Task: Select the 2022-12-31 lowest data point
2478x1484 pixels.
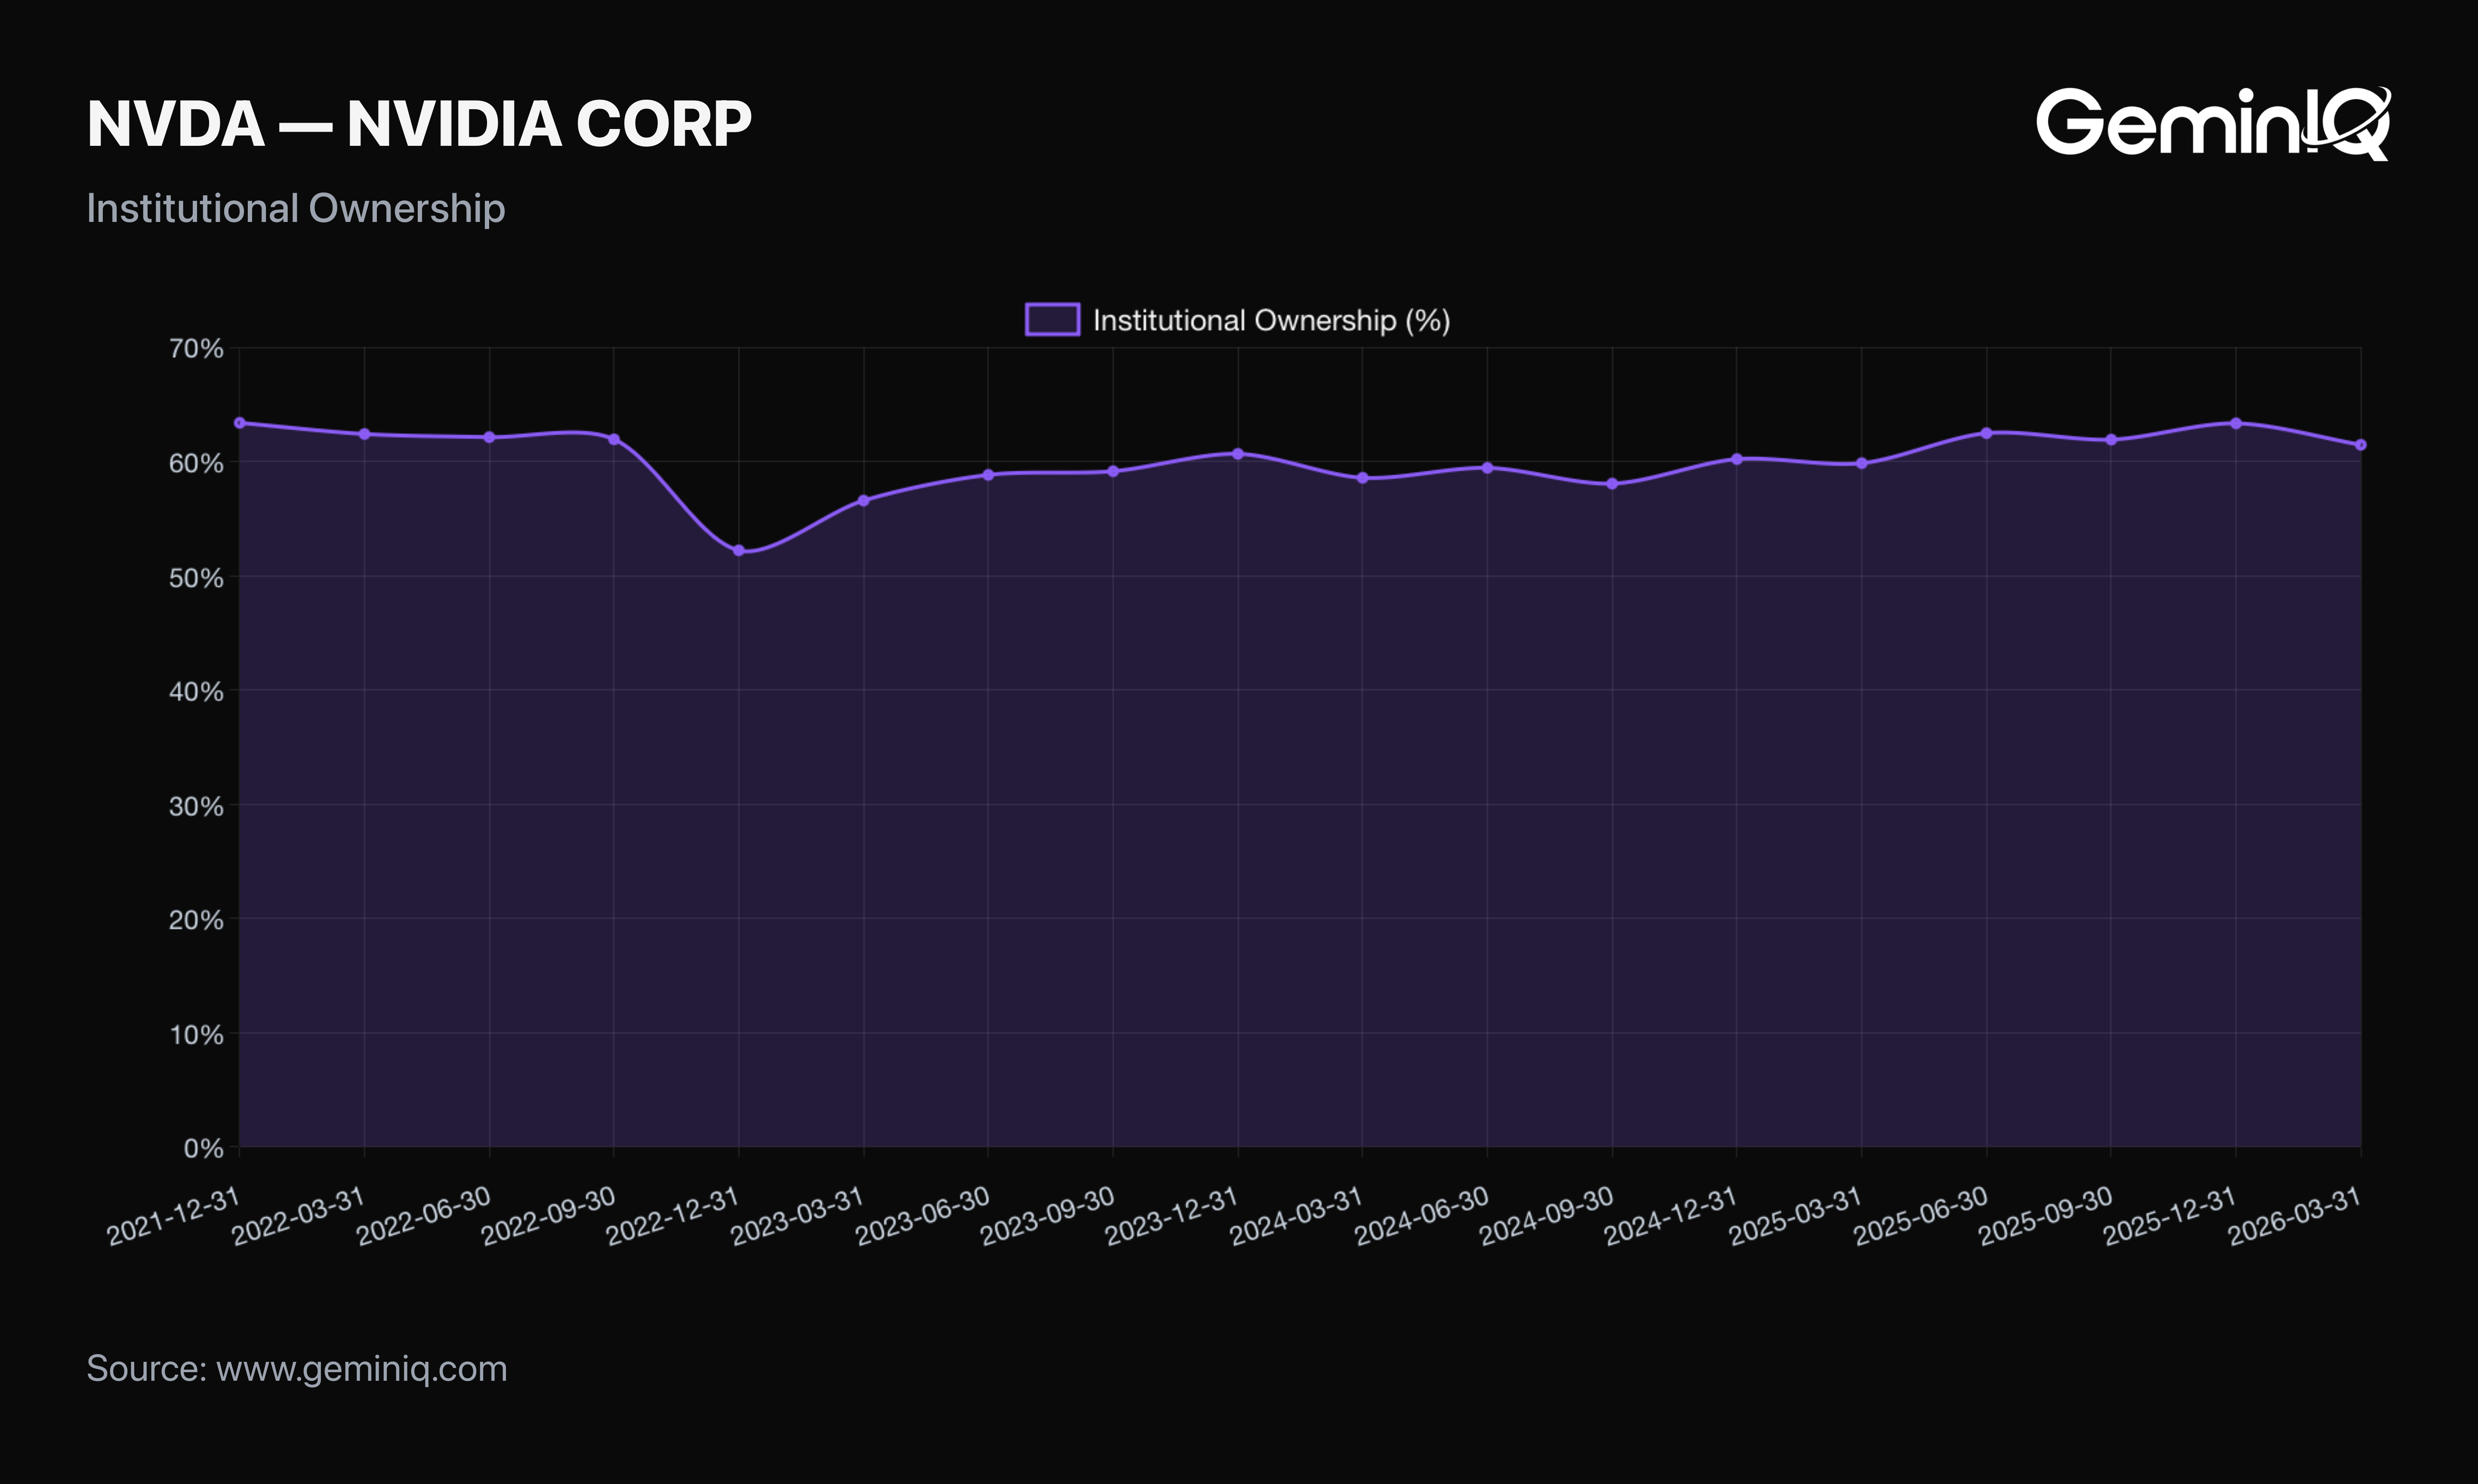Action: [x=739, y=550]
